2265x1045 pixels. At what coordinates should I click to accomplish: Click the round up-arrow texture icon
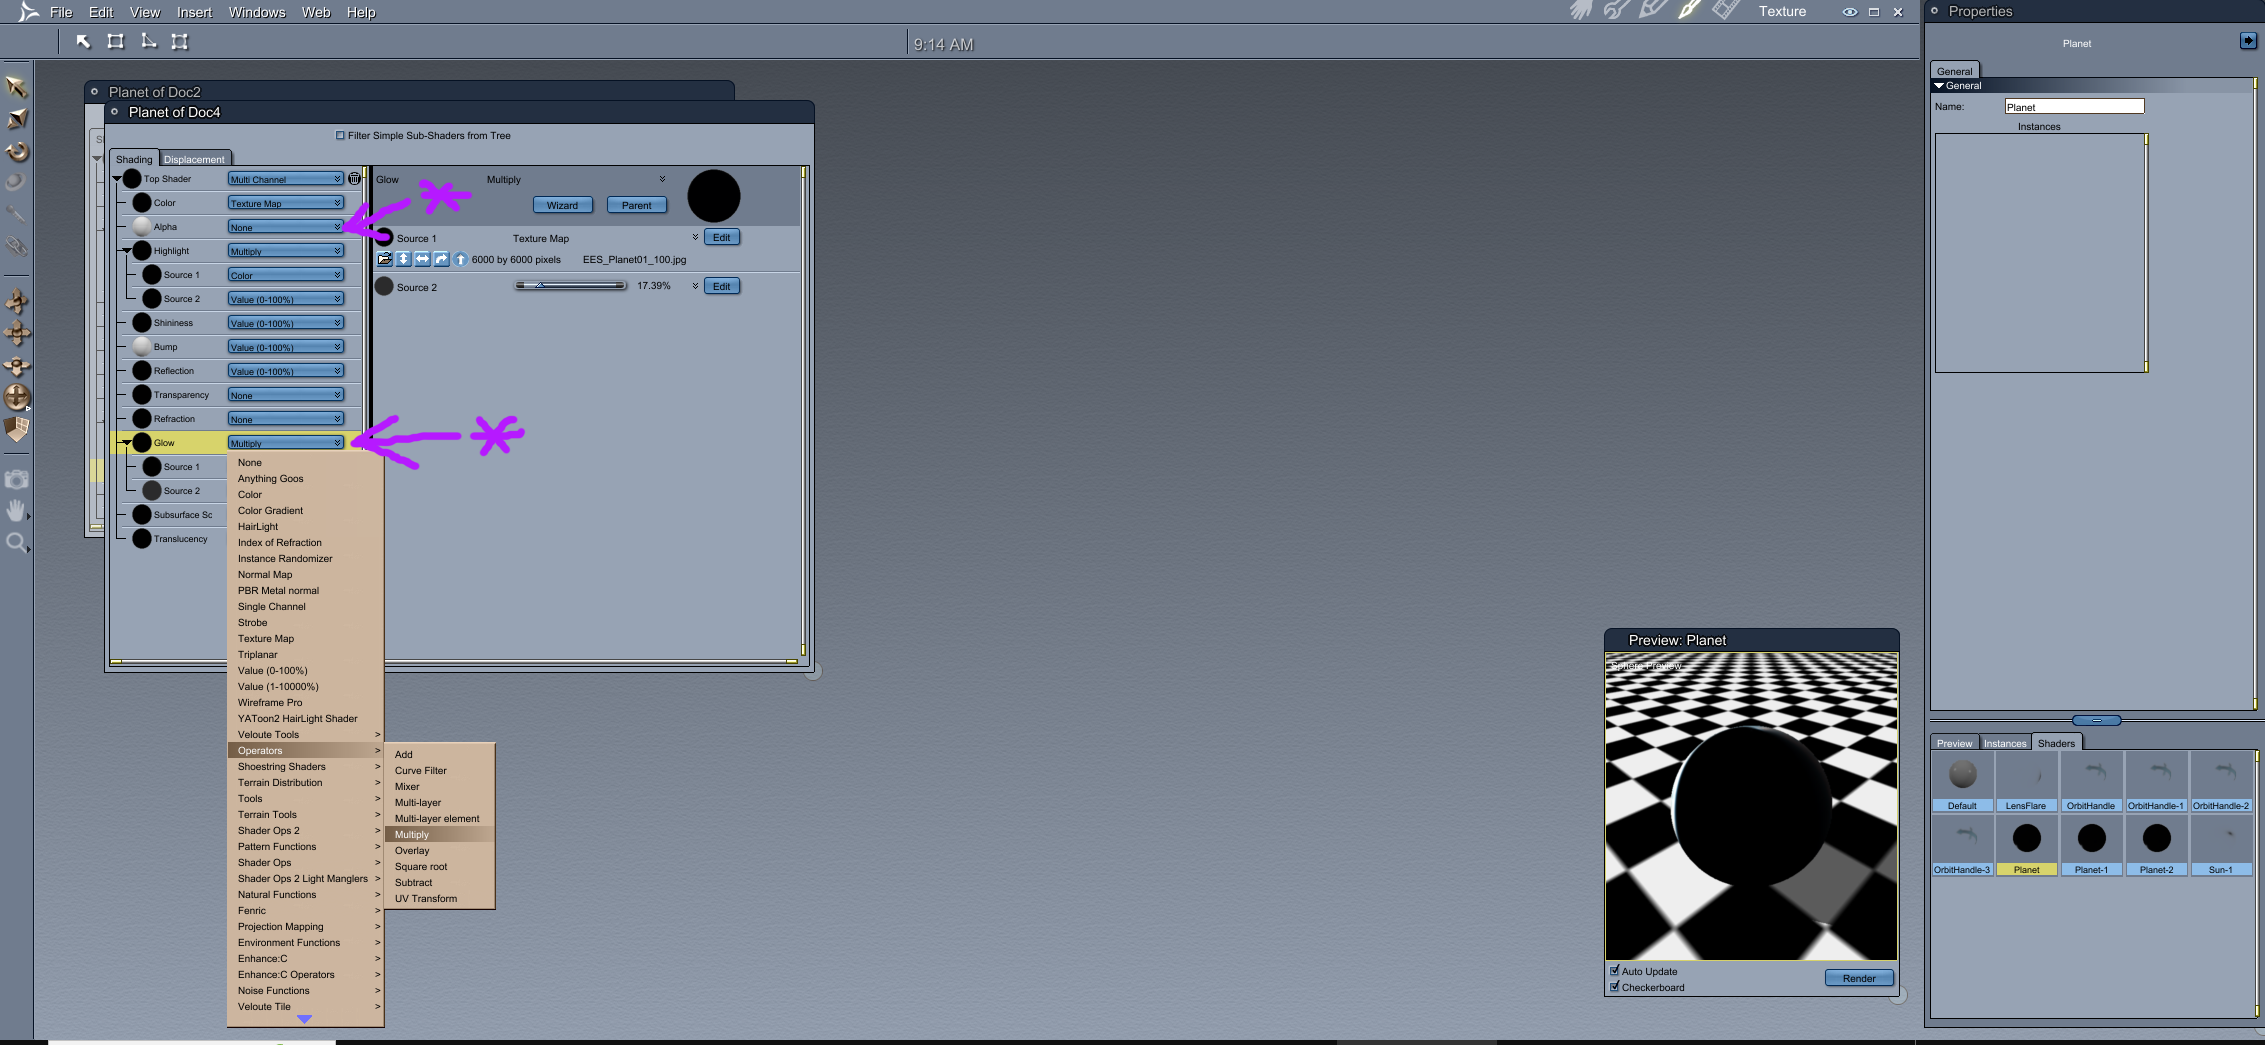click(x=460, y=259)
